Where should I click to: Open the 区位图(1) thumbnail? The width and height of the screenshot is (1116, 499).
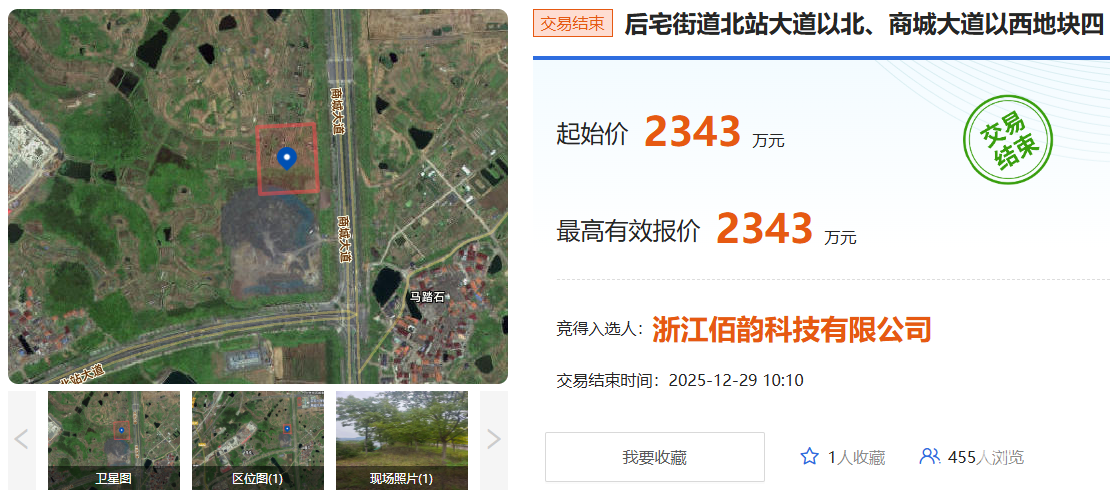(x=258, y=440)
